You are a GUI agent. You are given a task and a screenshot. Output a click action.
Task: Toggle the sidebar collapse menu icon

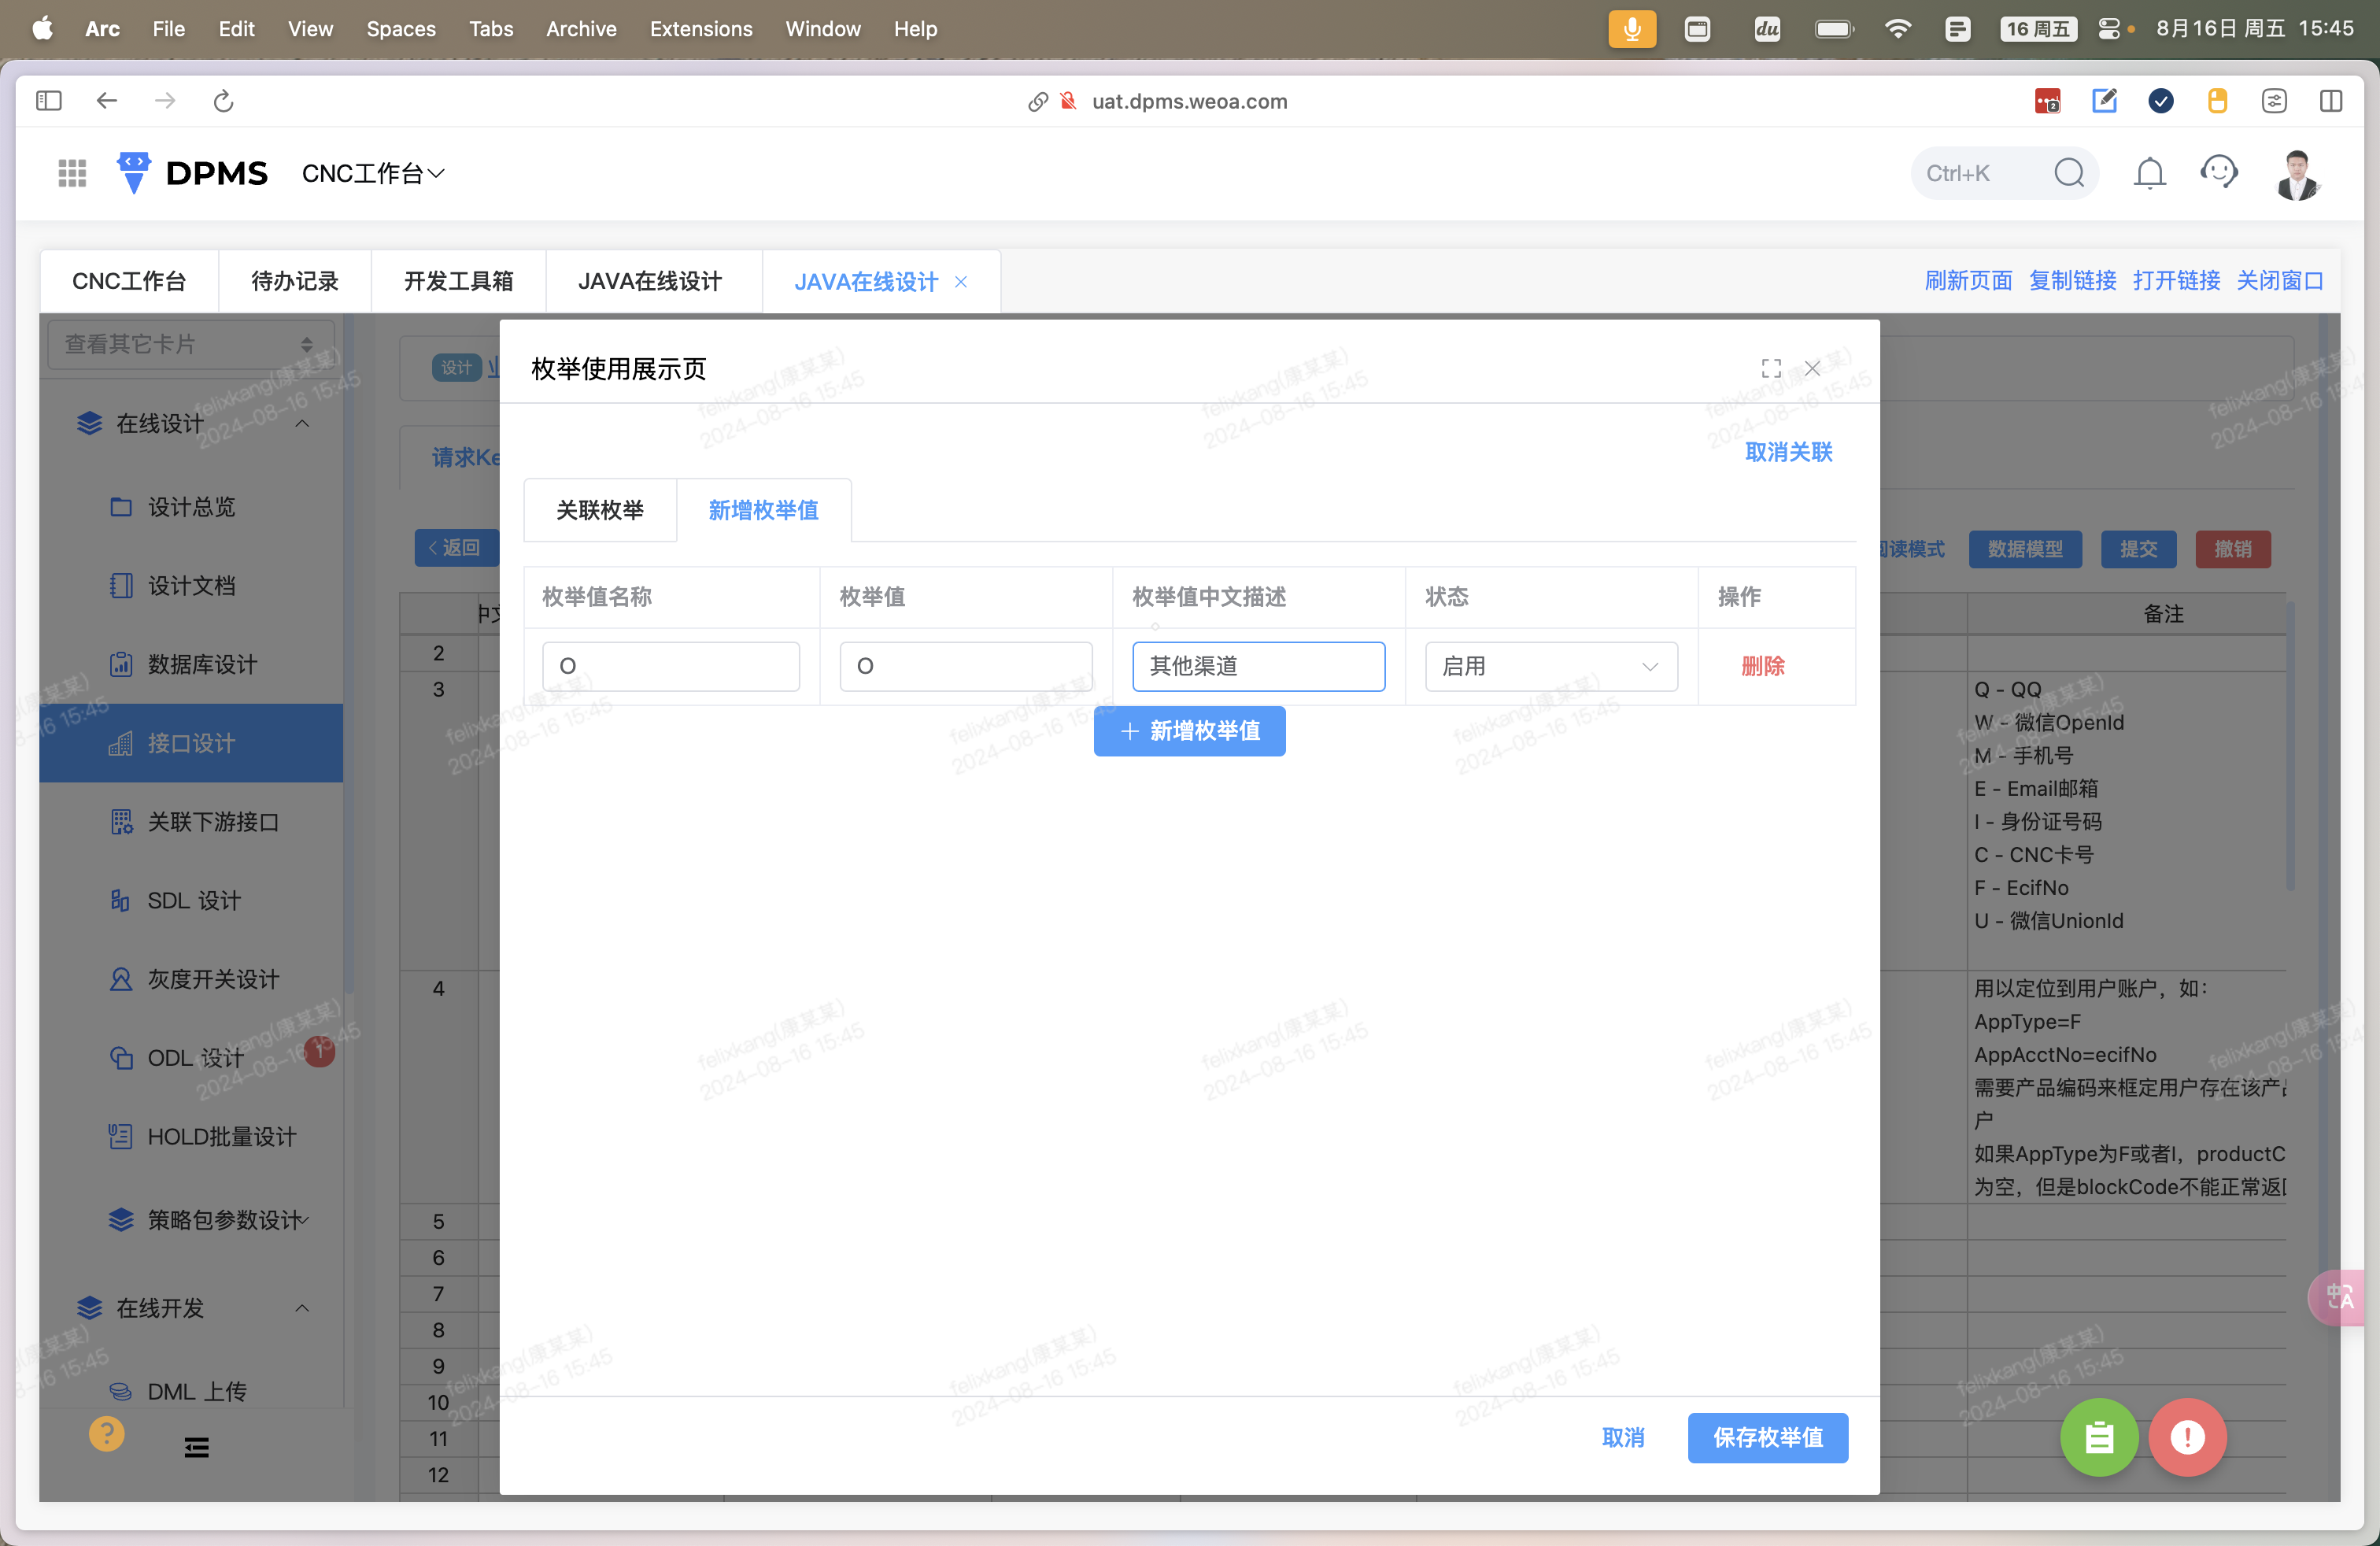pyautogui.click(x=196, y=1447)
